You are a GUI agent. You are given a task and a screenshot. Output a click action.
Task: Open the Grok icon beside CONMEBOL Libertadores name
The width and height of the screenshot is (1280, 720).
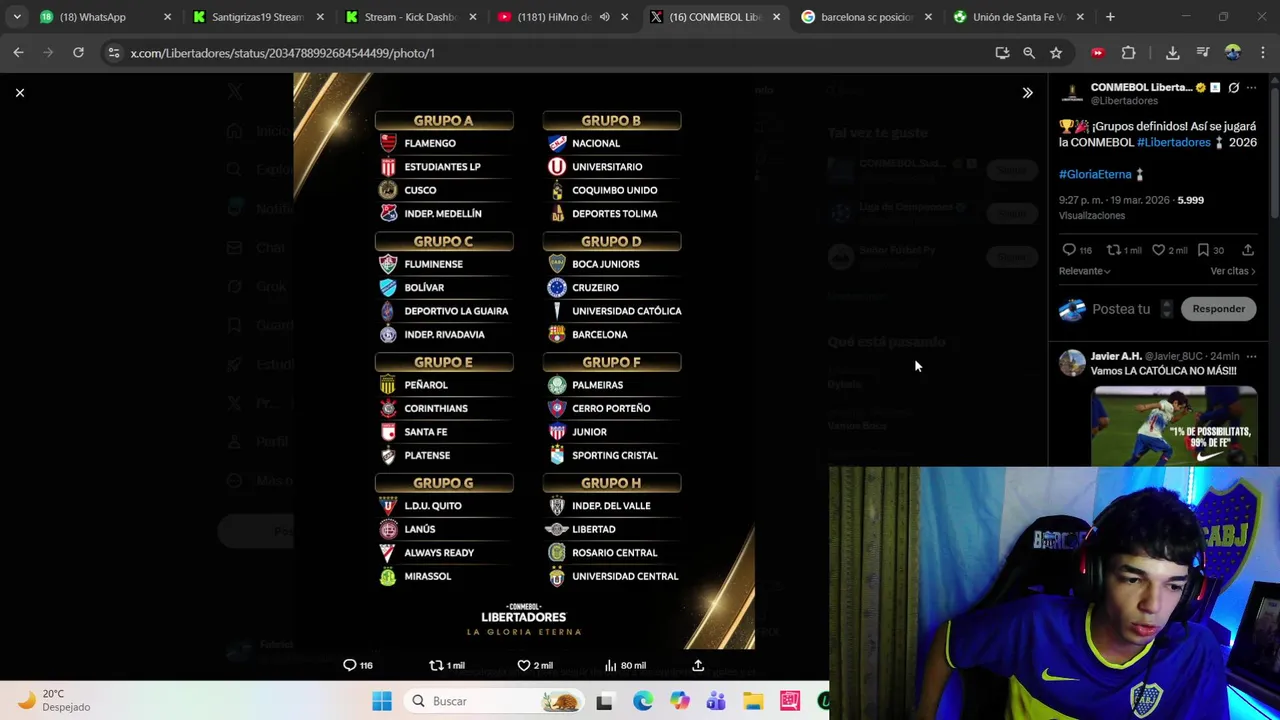point(1233,88)
